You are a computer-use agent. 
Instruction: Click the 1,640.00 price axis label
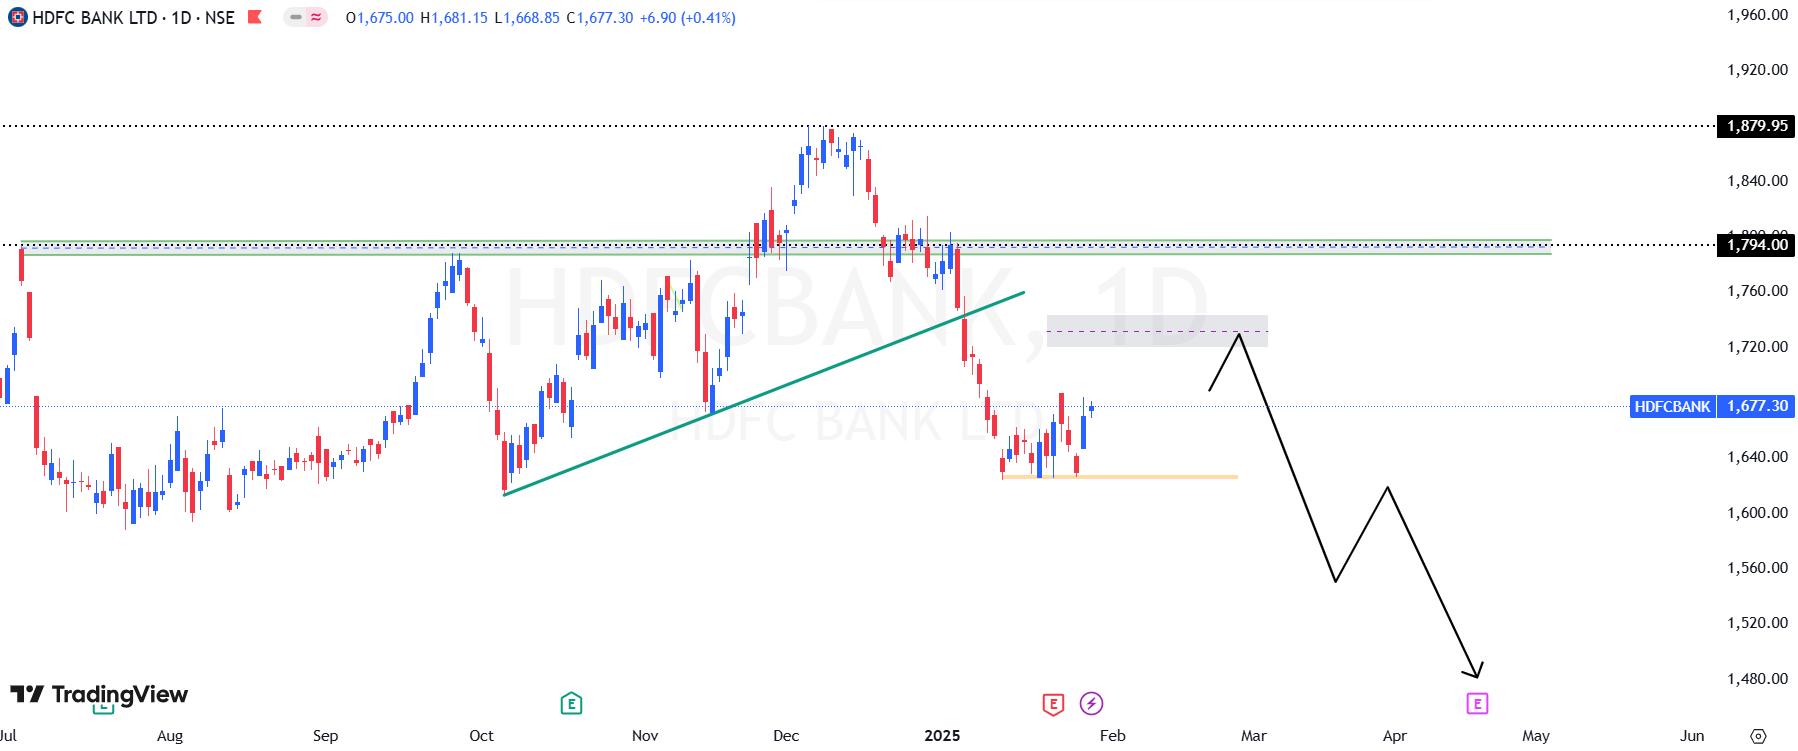pyautogui.click(x=1757, y=457)
